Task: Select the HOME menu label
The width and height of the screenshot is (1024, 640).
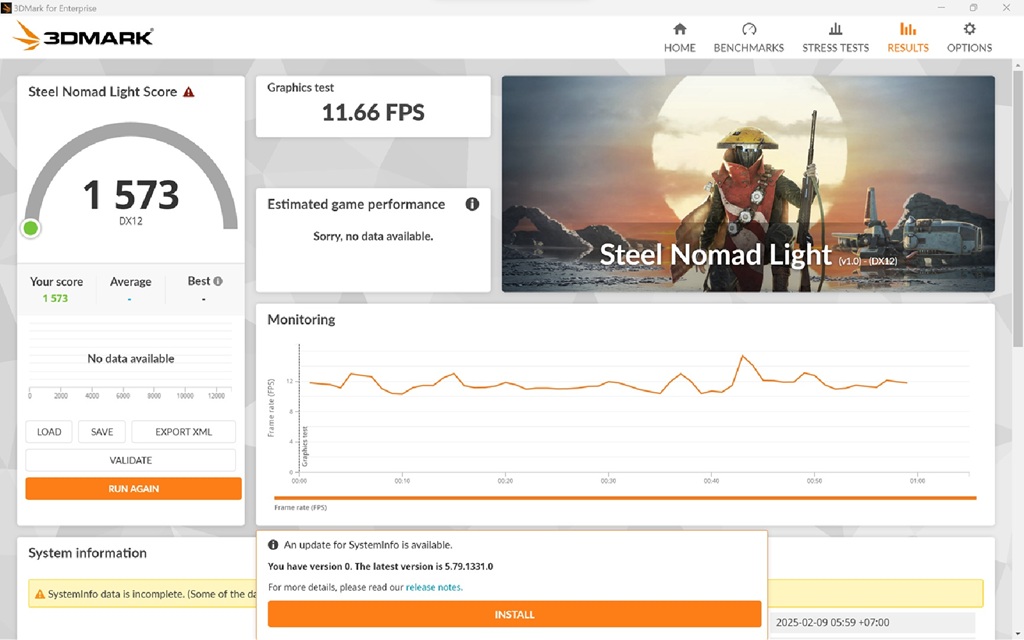Action: (x=680, y=48)
